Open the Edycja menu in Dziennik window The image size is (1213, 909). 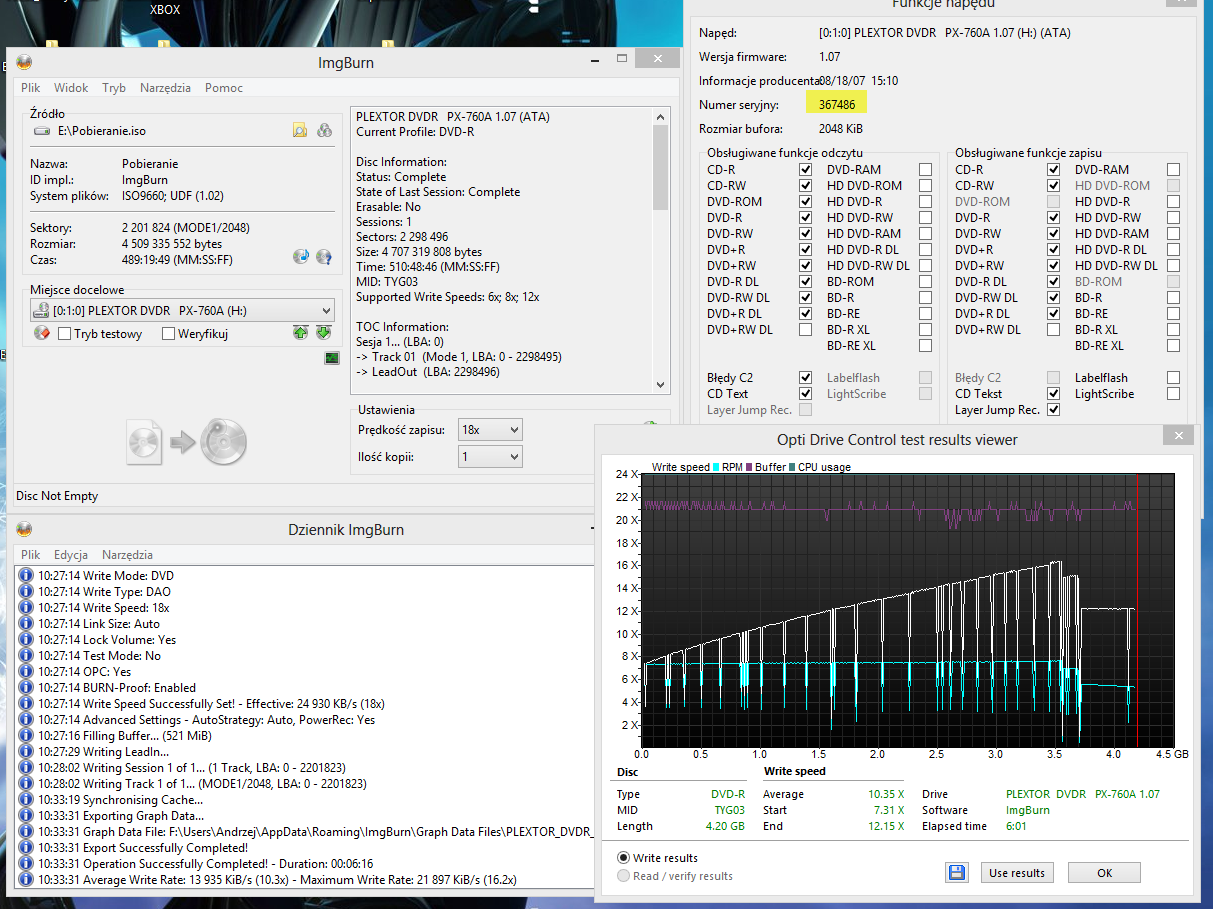tap(71, 554)
